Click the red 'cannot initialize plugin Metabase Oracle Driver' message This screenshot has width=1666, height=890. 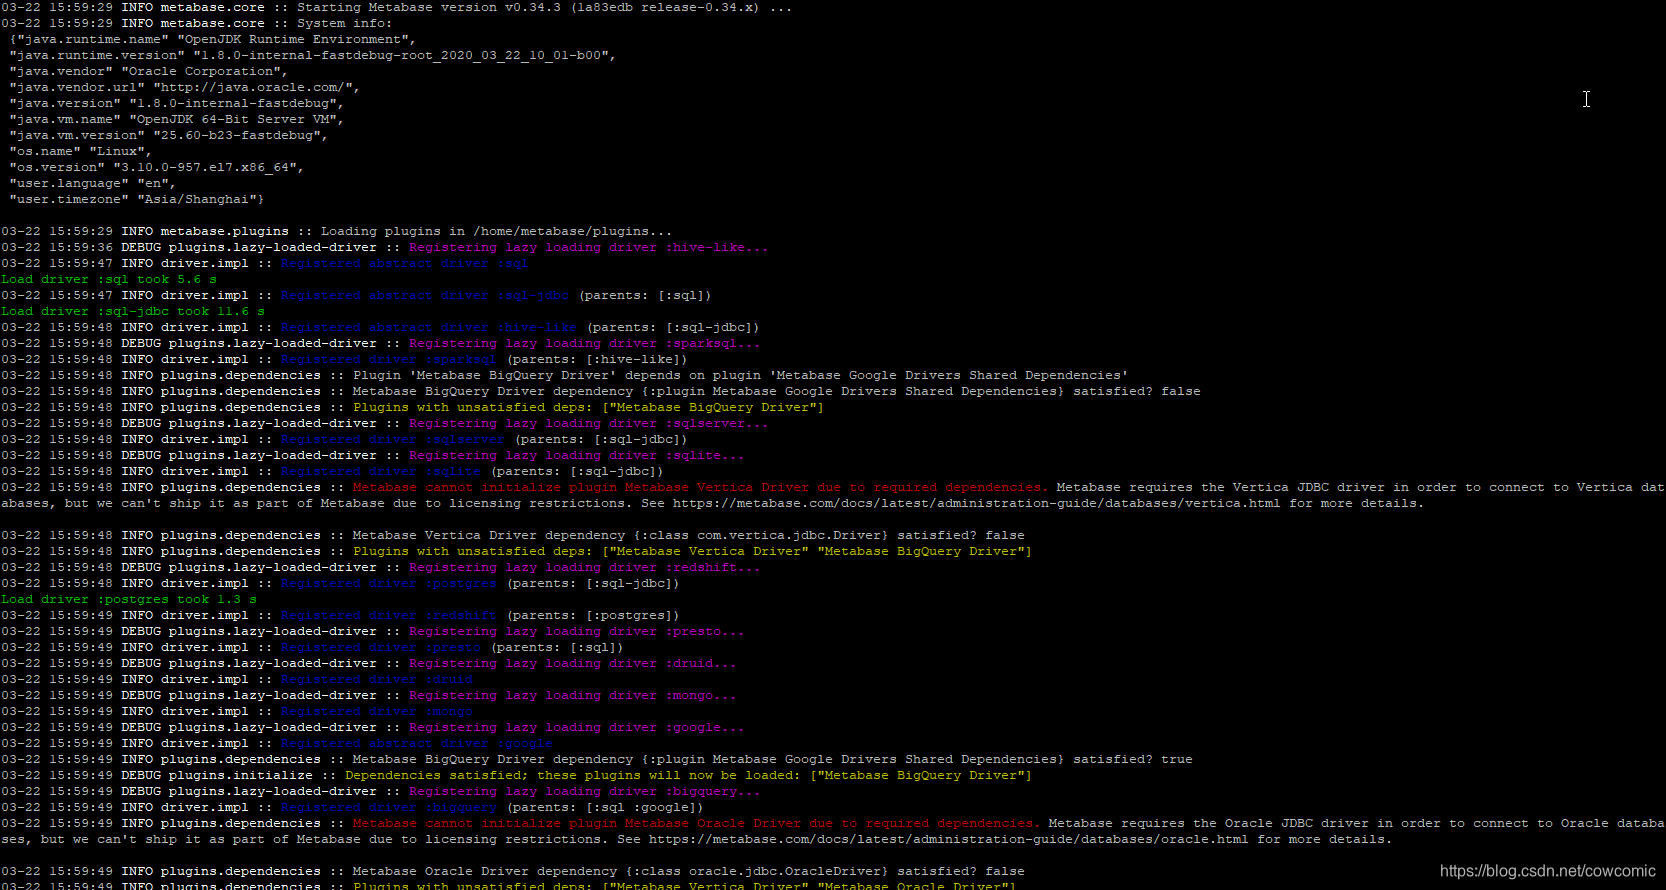pos(697,823)
